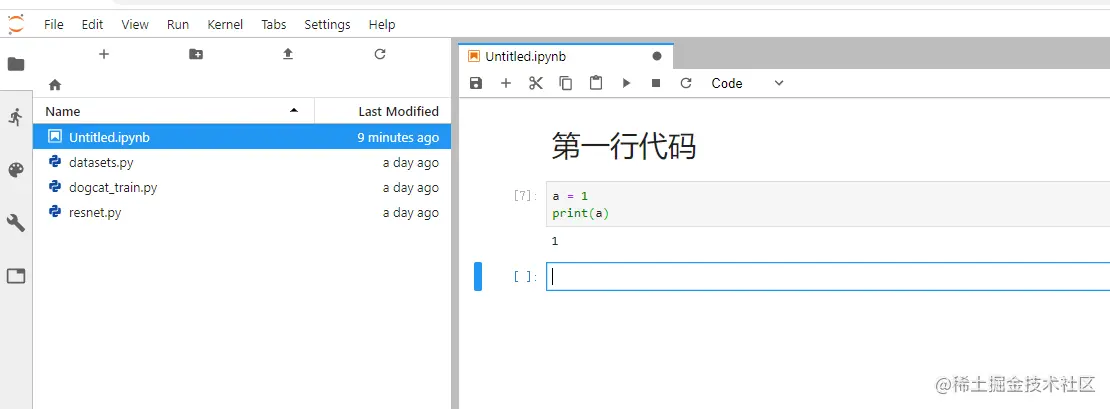The image size is (1110, 409).
Task: Open the Tabs menu
Action: [x=274, y=24]
